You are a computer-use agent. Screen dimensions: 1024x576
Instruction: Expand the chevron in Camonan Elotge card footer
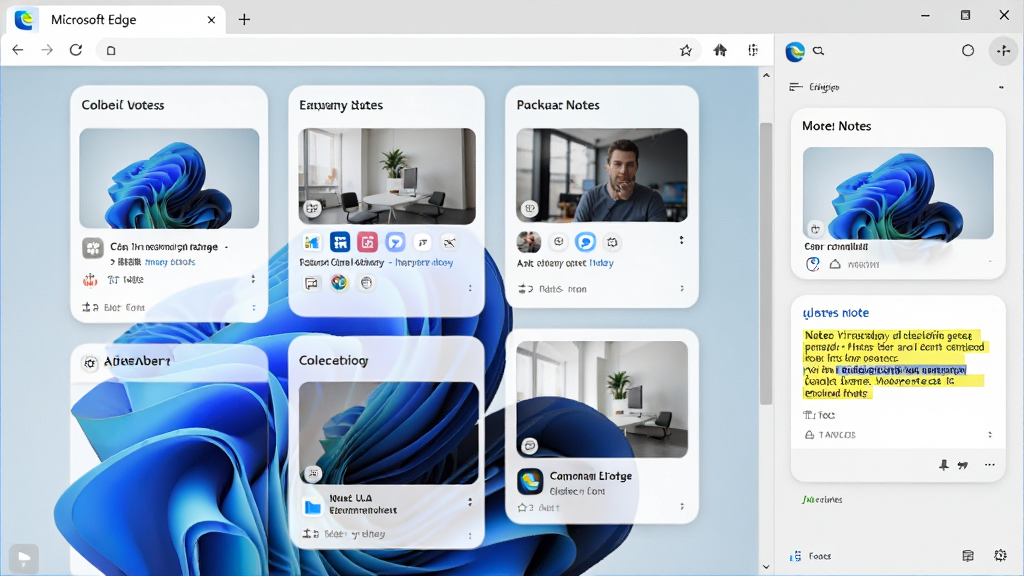[682, 507]
